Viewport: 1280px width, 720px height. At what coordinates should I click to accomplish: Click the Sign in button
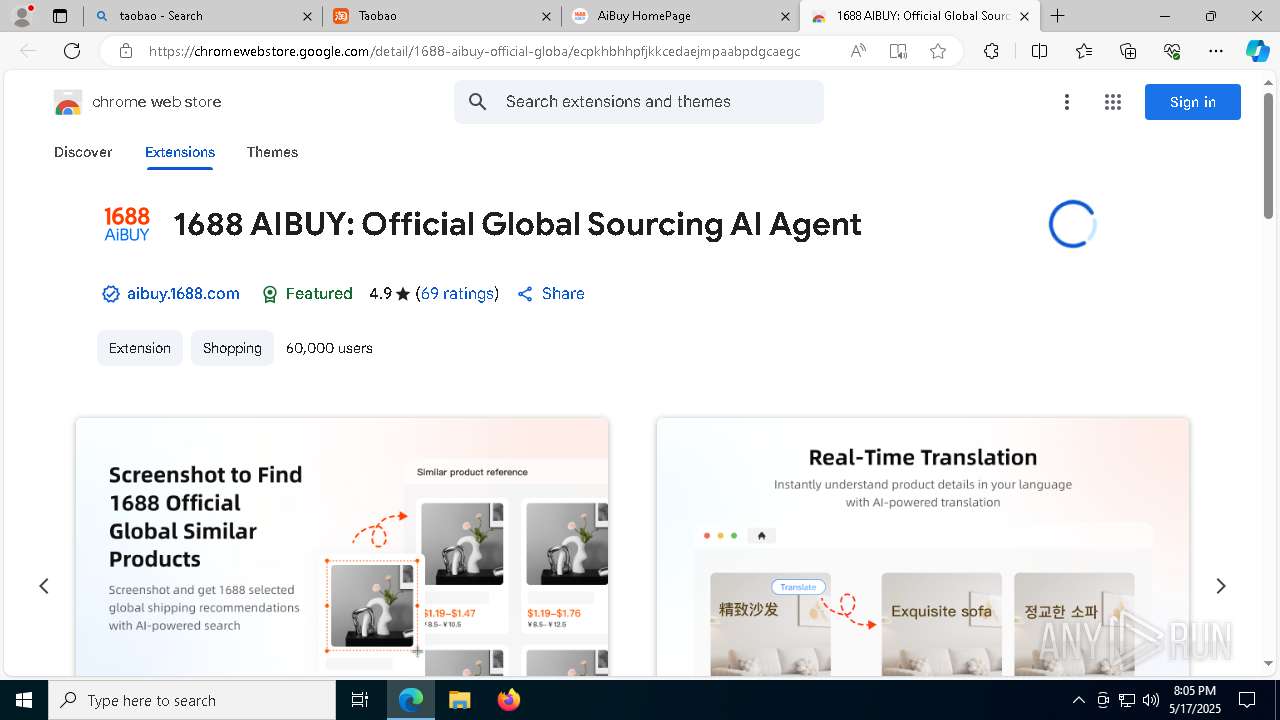[1193, 102]
